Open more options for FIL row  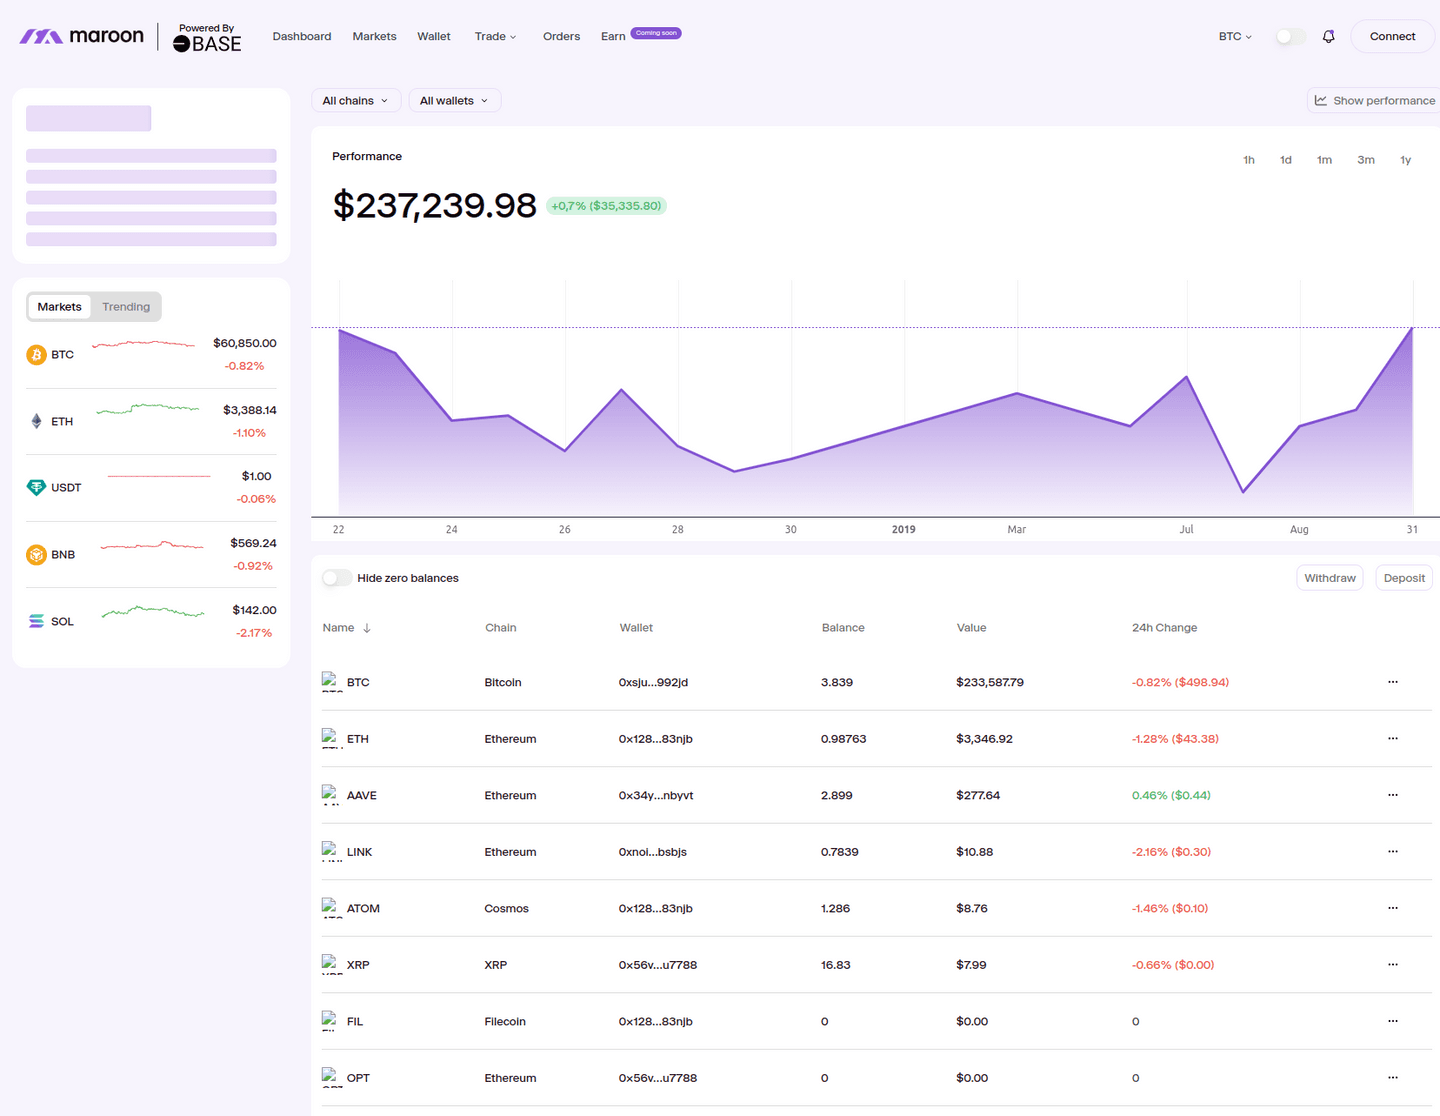[x=1393, y=1021]
